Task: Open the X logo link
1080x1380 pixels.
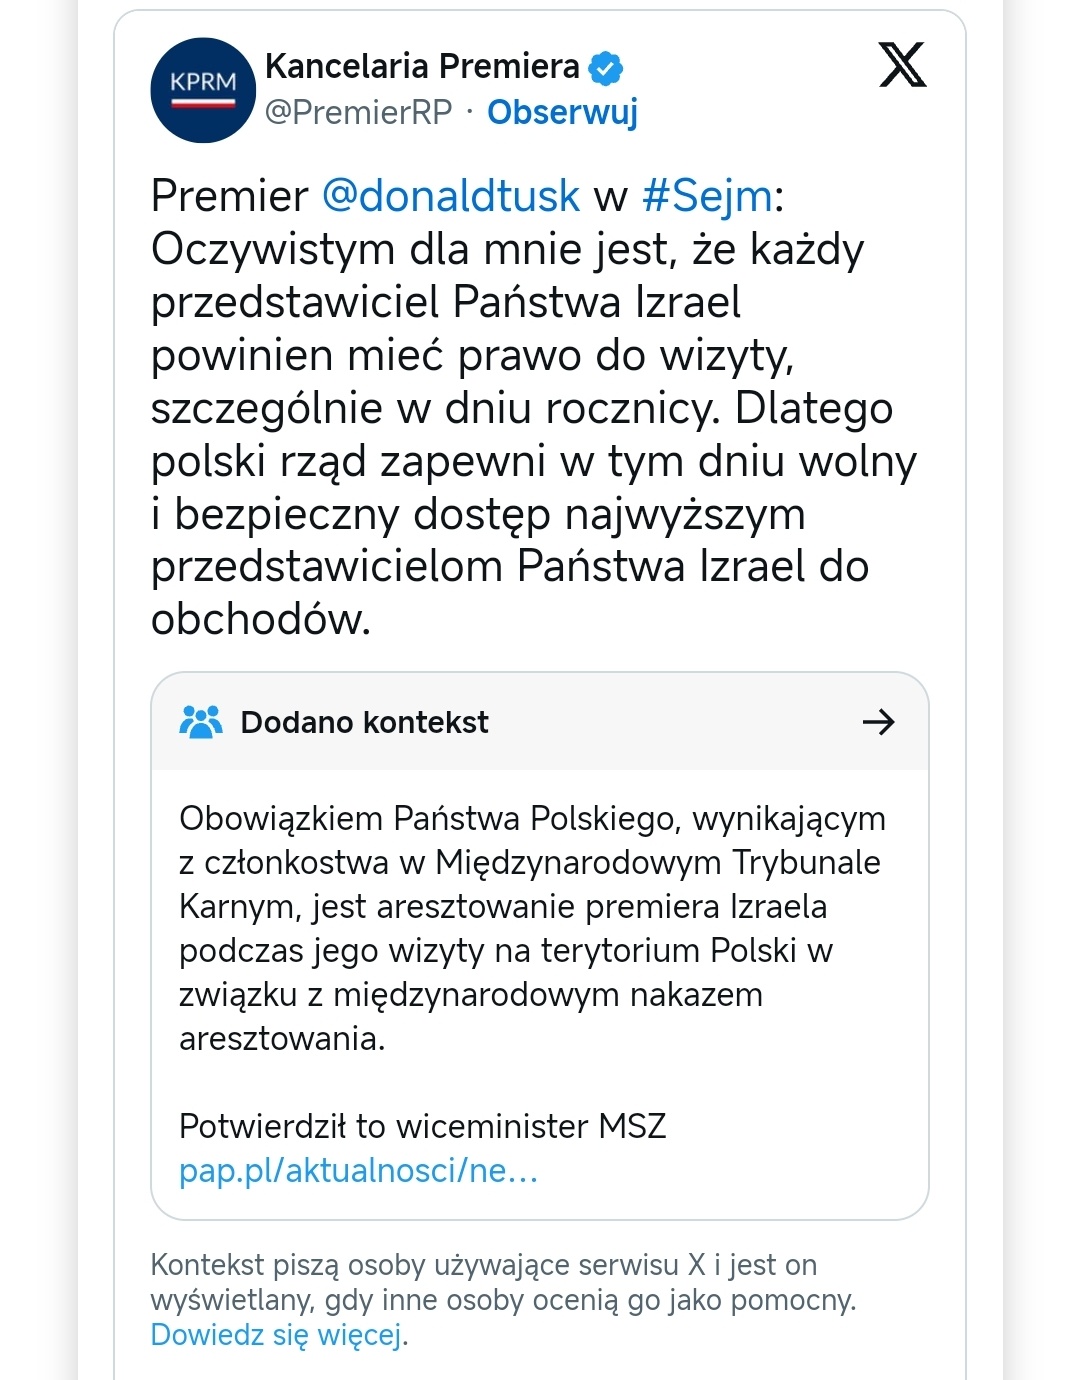Action: tap(902, 66)
